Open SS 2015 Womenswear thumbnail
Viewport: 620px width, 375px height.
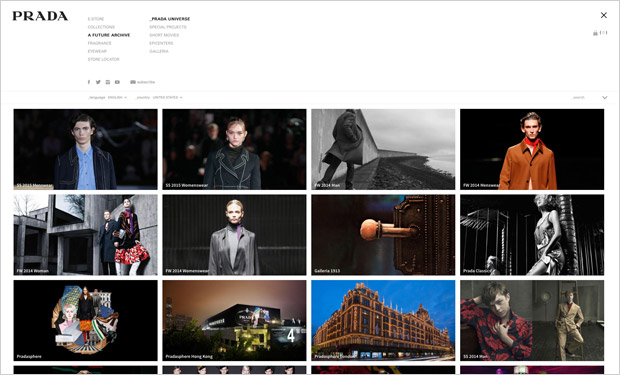(x=234, y=149)
